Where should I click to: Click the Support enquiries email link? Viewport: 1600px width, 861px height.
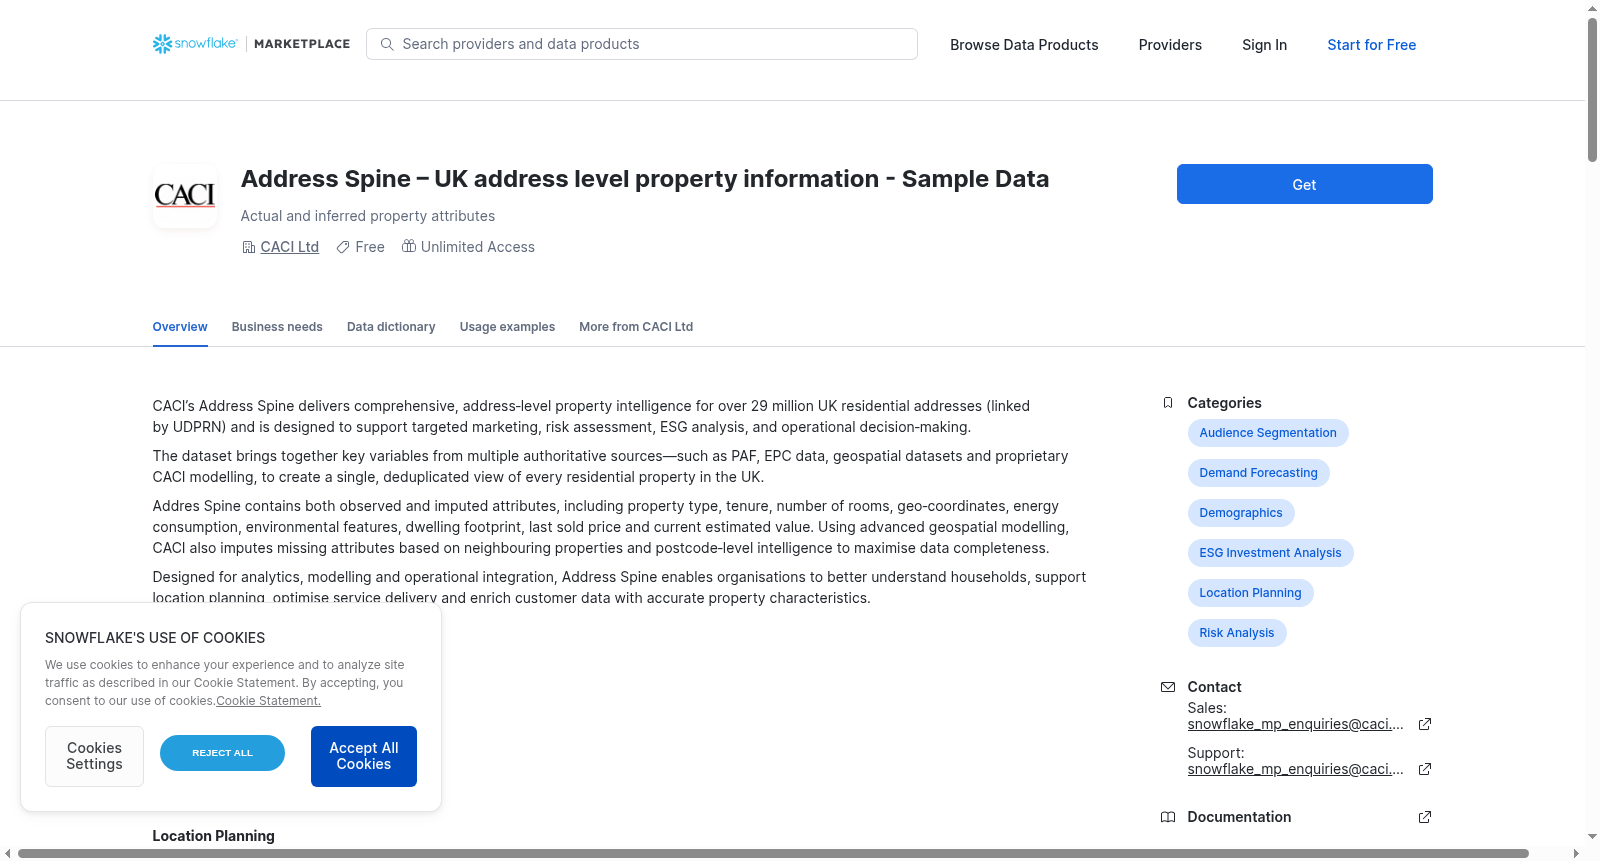click(x=1296, y=769)
